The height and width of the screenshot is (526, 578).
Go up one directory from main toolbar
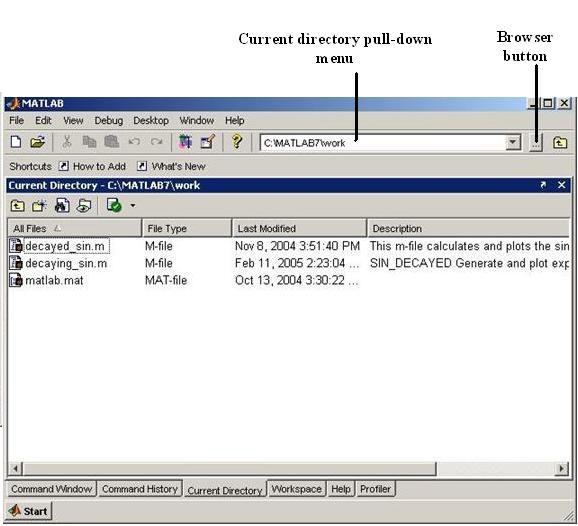pyautogui.click(x=560, y=142)
